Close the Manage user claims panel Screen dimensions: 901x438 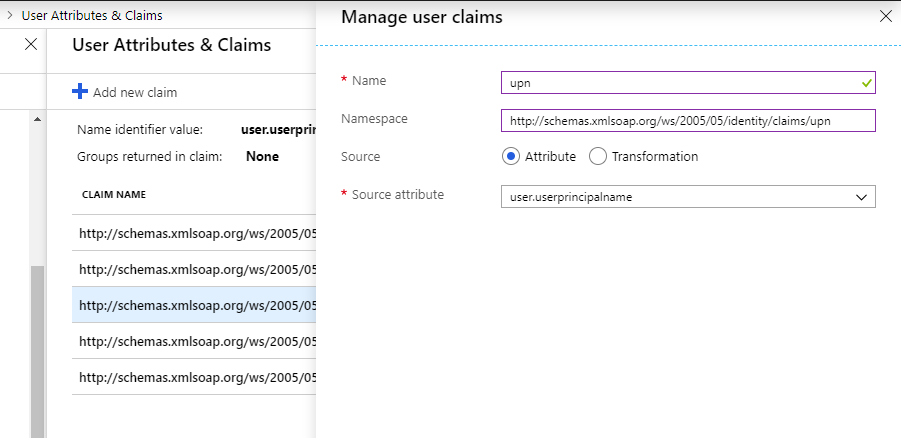(x=885, y=17)
